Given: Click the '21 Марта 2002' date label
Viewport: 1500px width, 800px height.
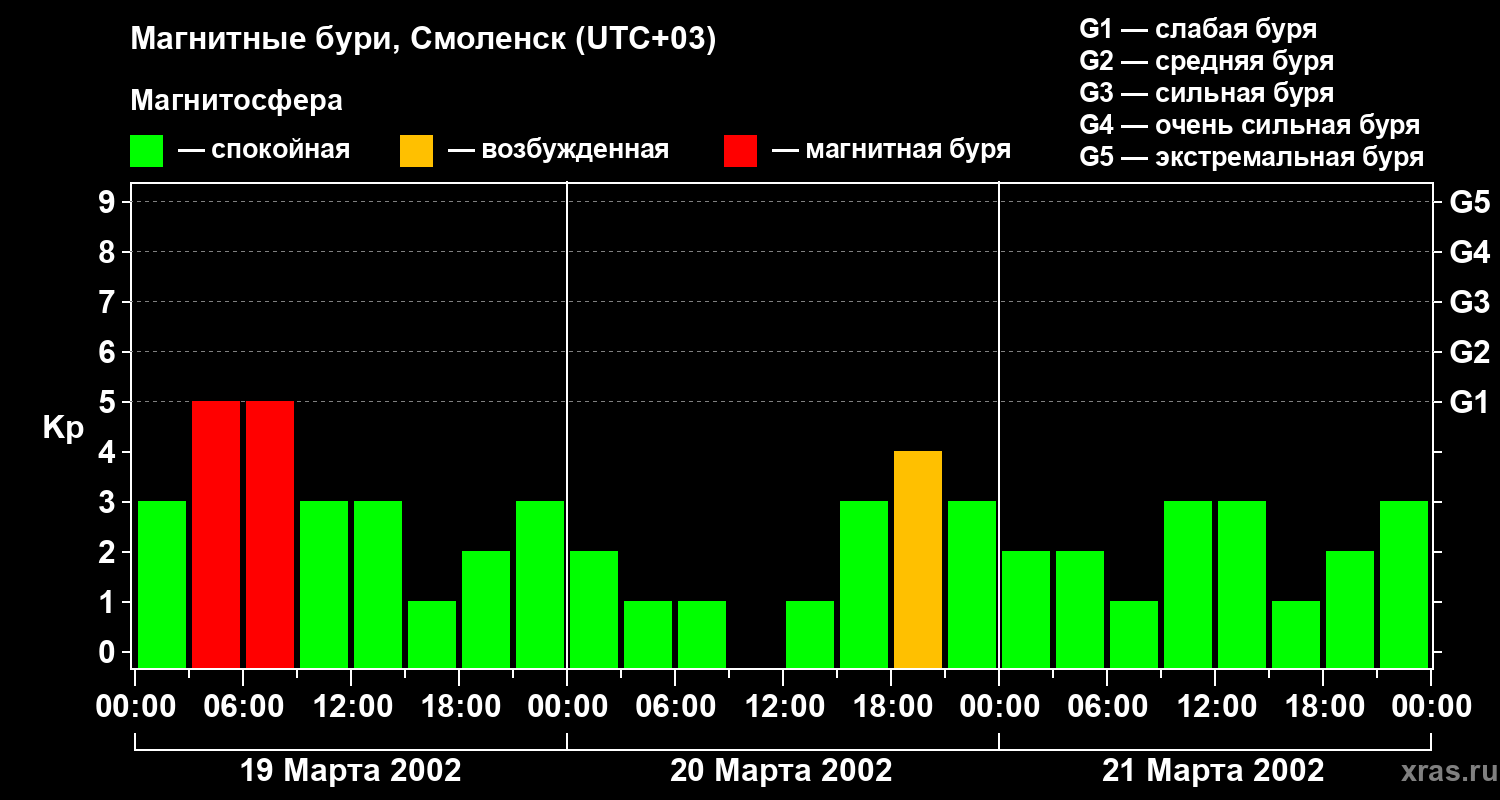Looking at the screenshot, I should [1213, 771].
